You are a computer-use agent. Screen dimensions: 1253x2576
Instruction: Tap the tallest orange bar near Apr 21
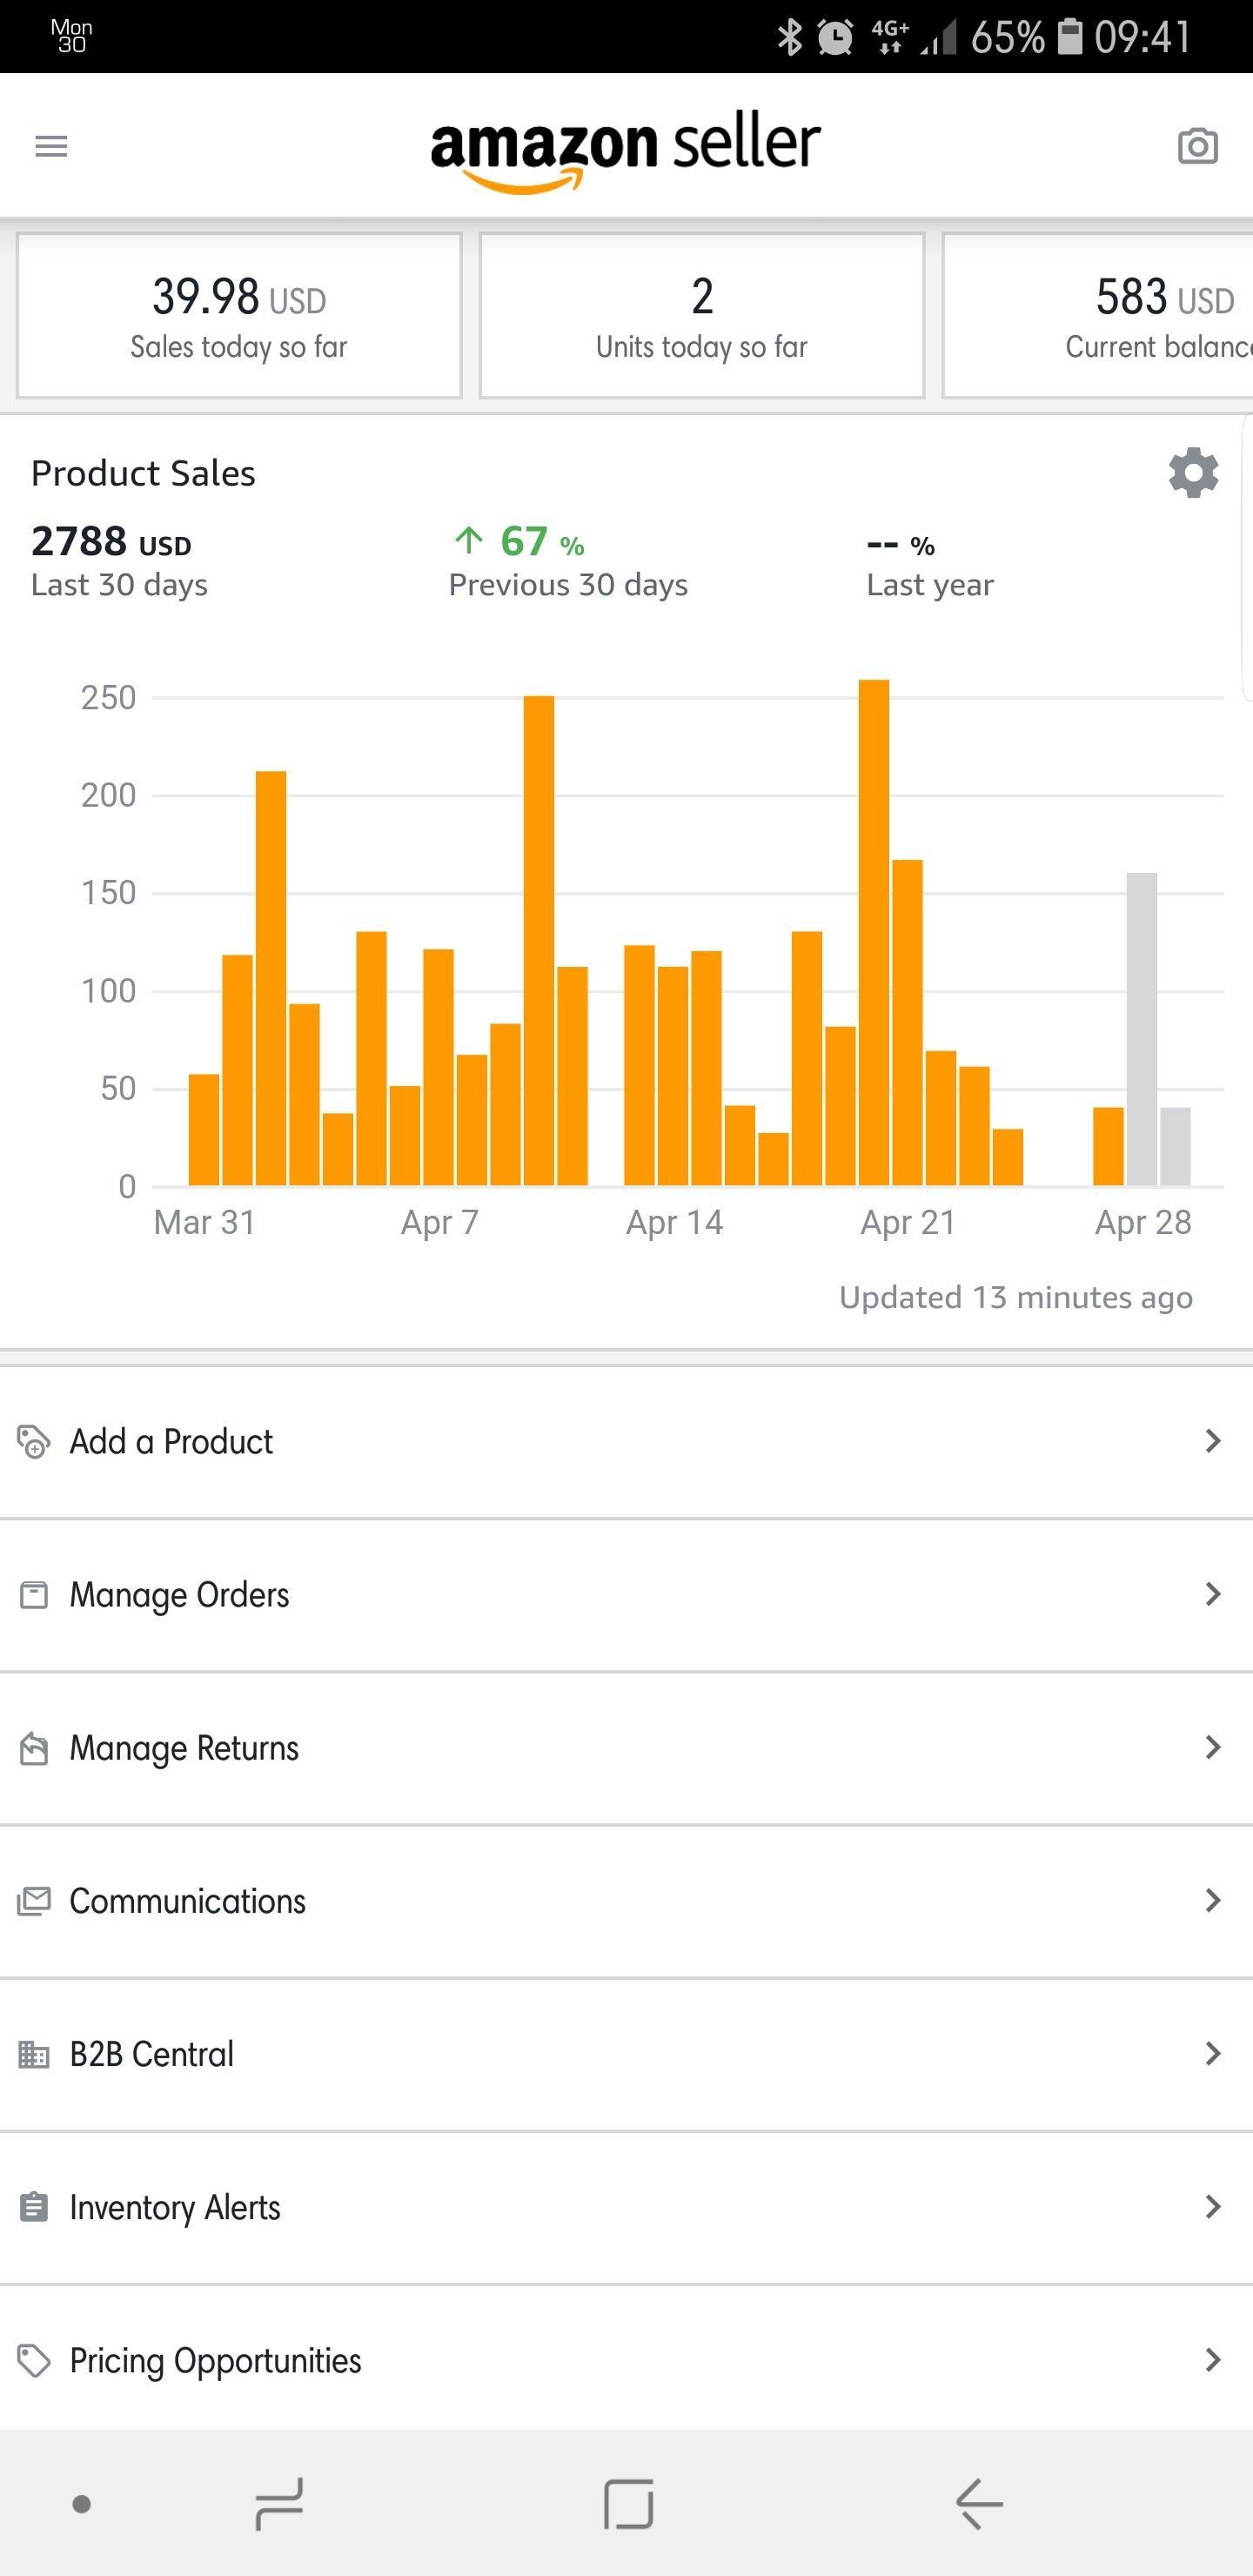pos(874,930)
